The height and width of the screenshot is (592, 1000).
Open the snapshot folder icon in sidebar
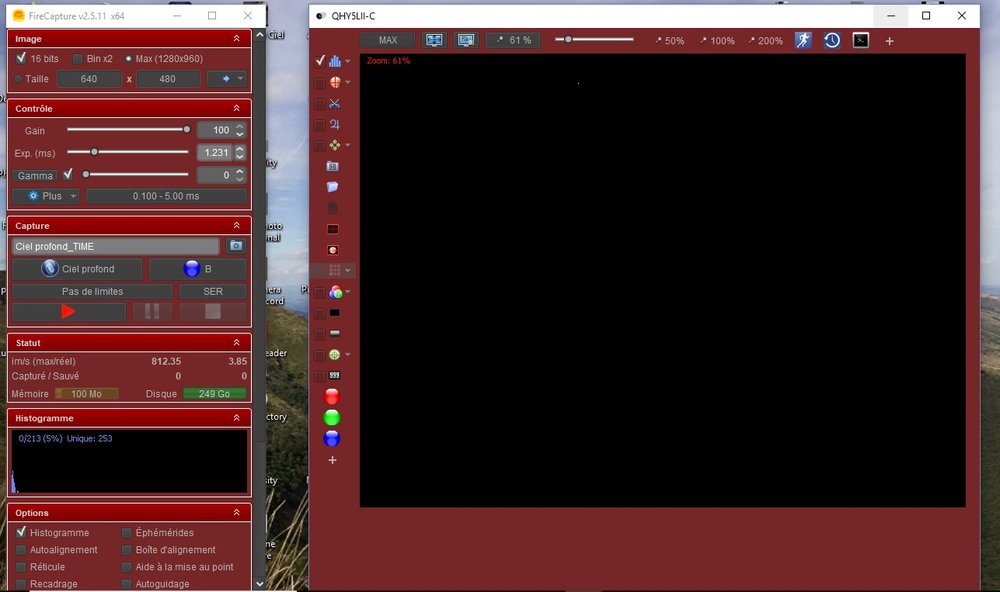click(x=332, y=166)
